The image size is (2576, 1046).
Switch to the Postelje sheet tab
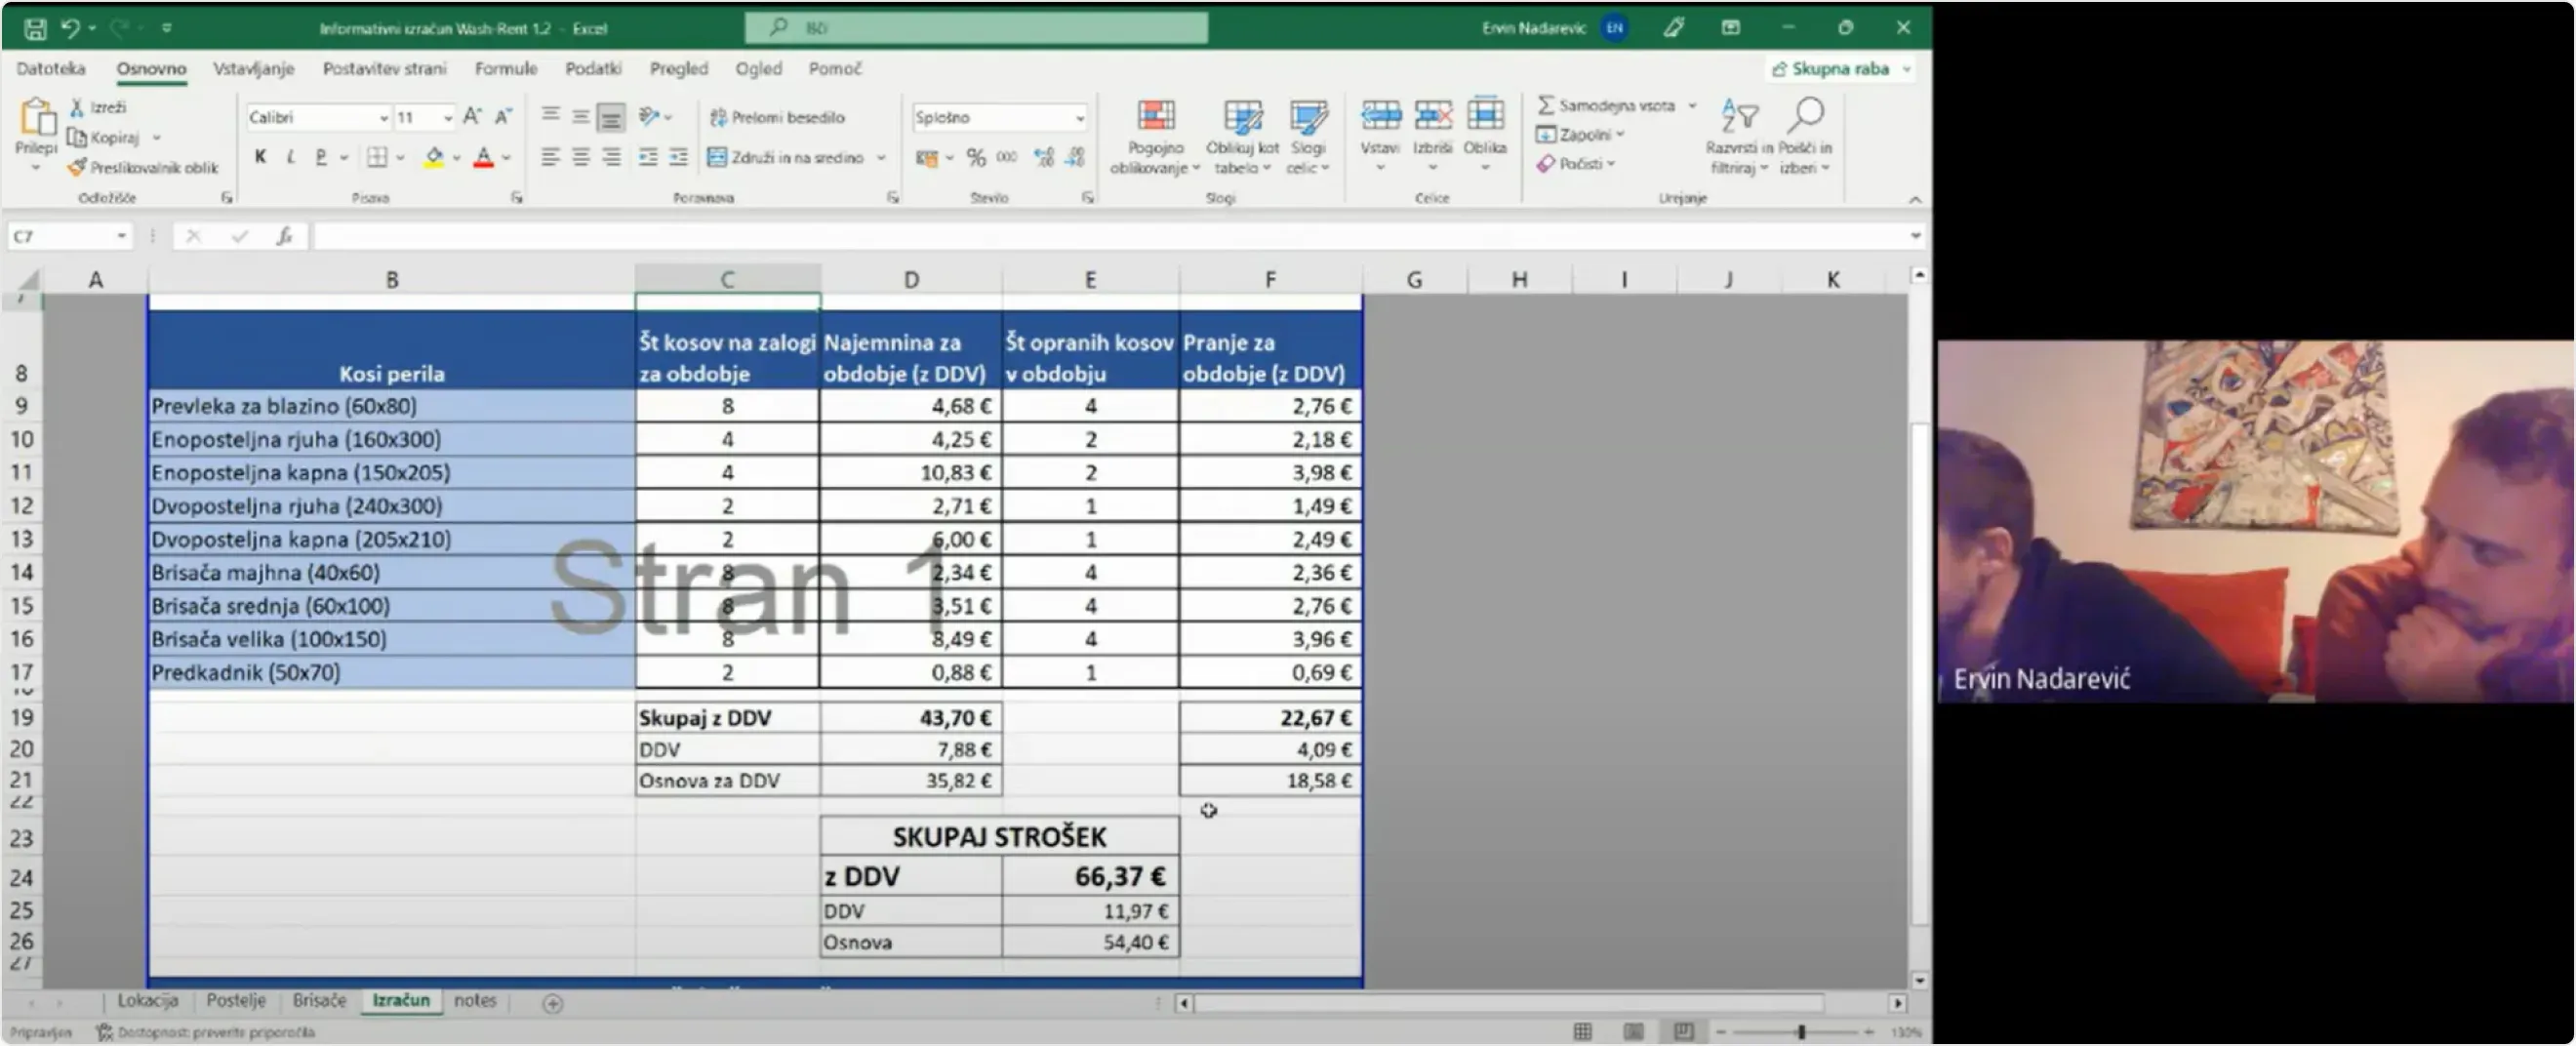coord(236,1001)
